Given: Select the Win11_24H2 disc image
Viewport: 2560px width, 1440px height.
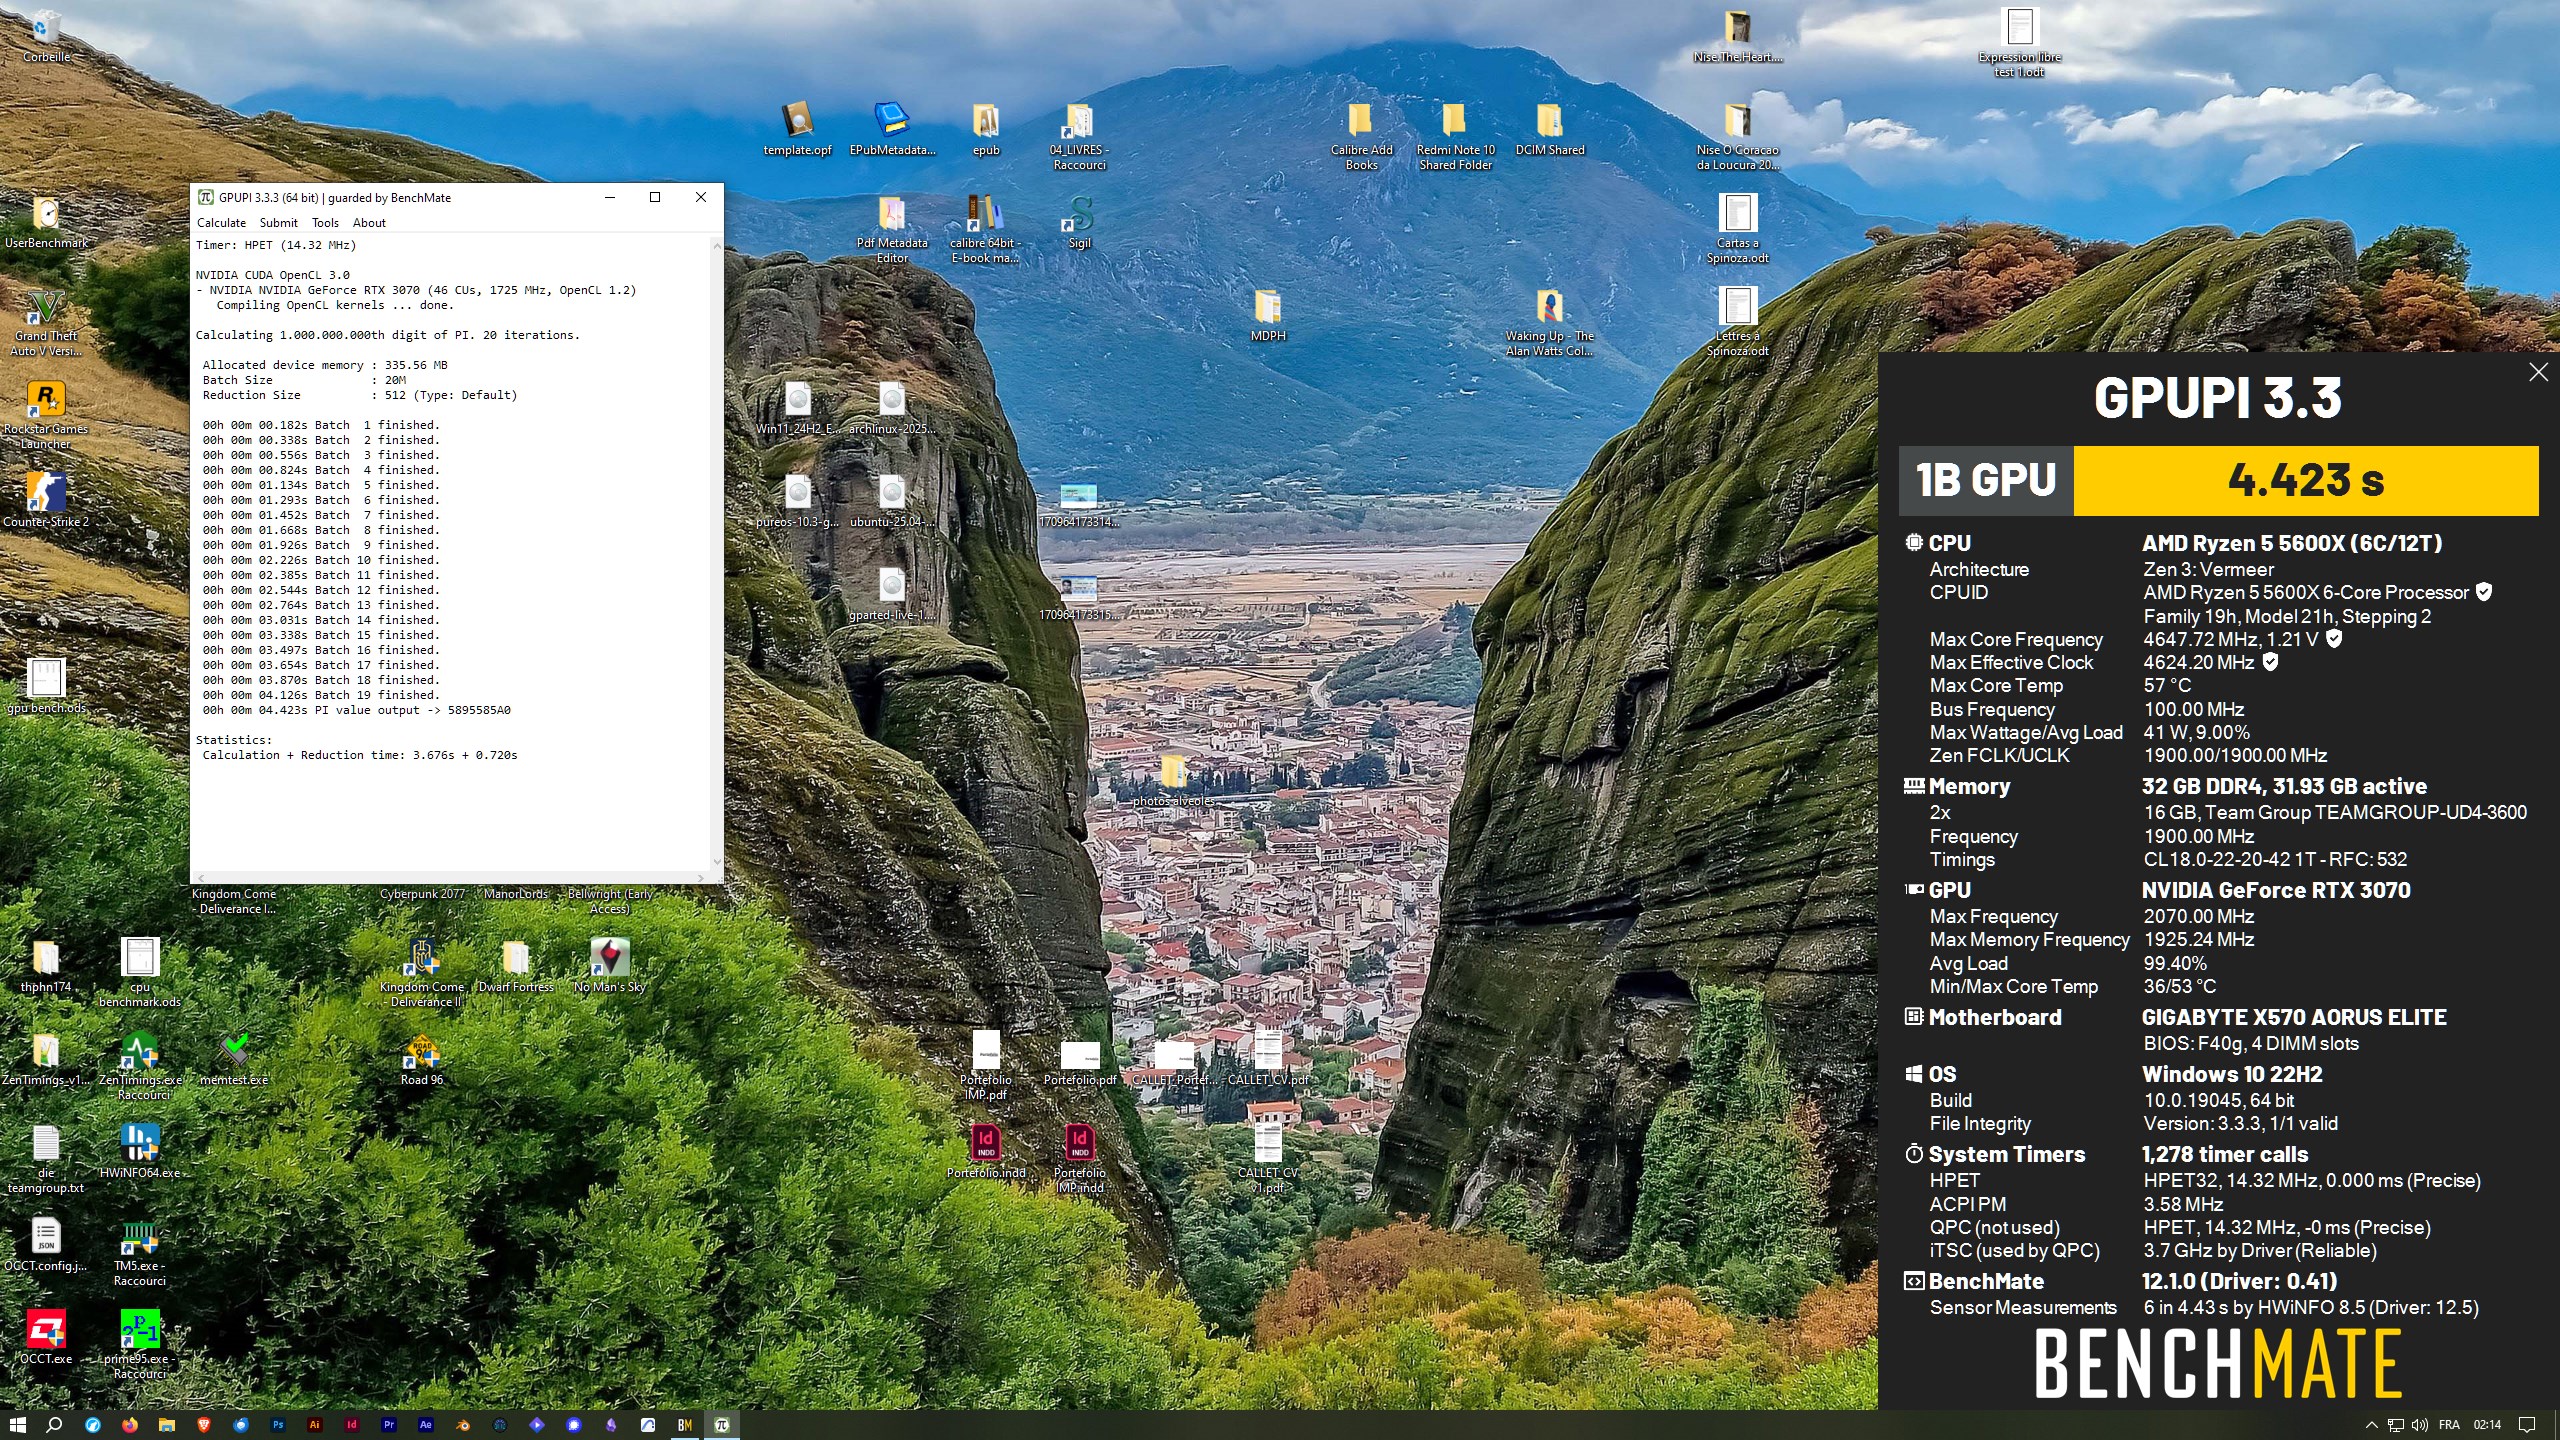Looking at the screenshot, I should pyautogui.click(x=798, y=407).
